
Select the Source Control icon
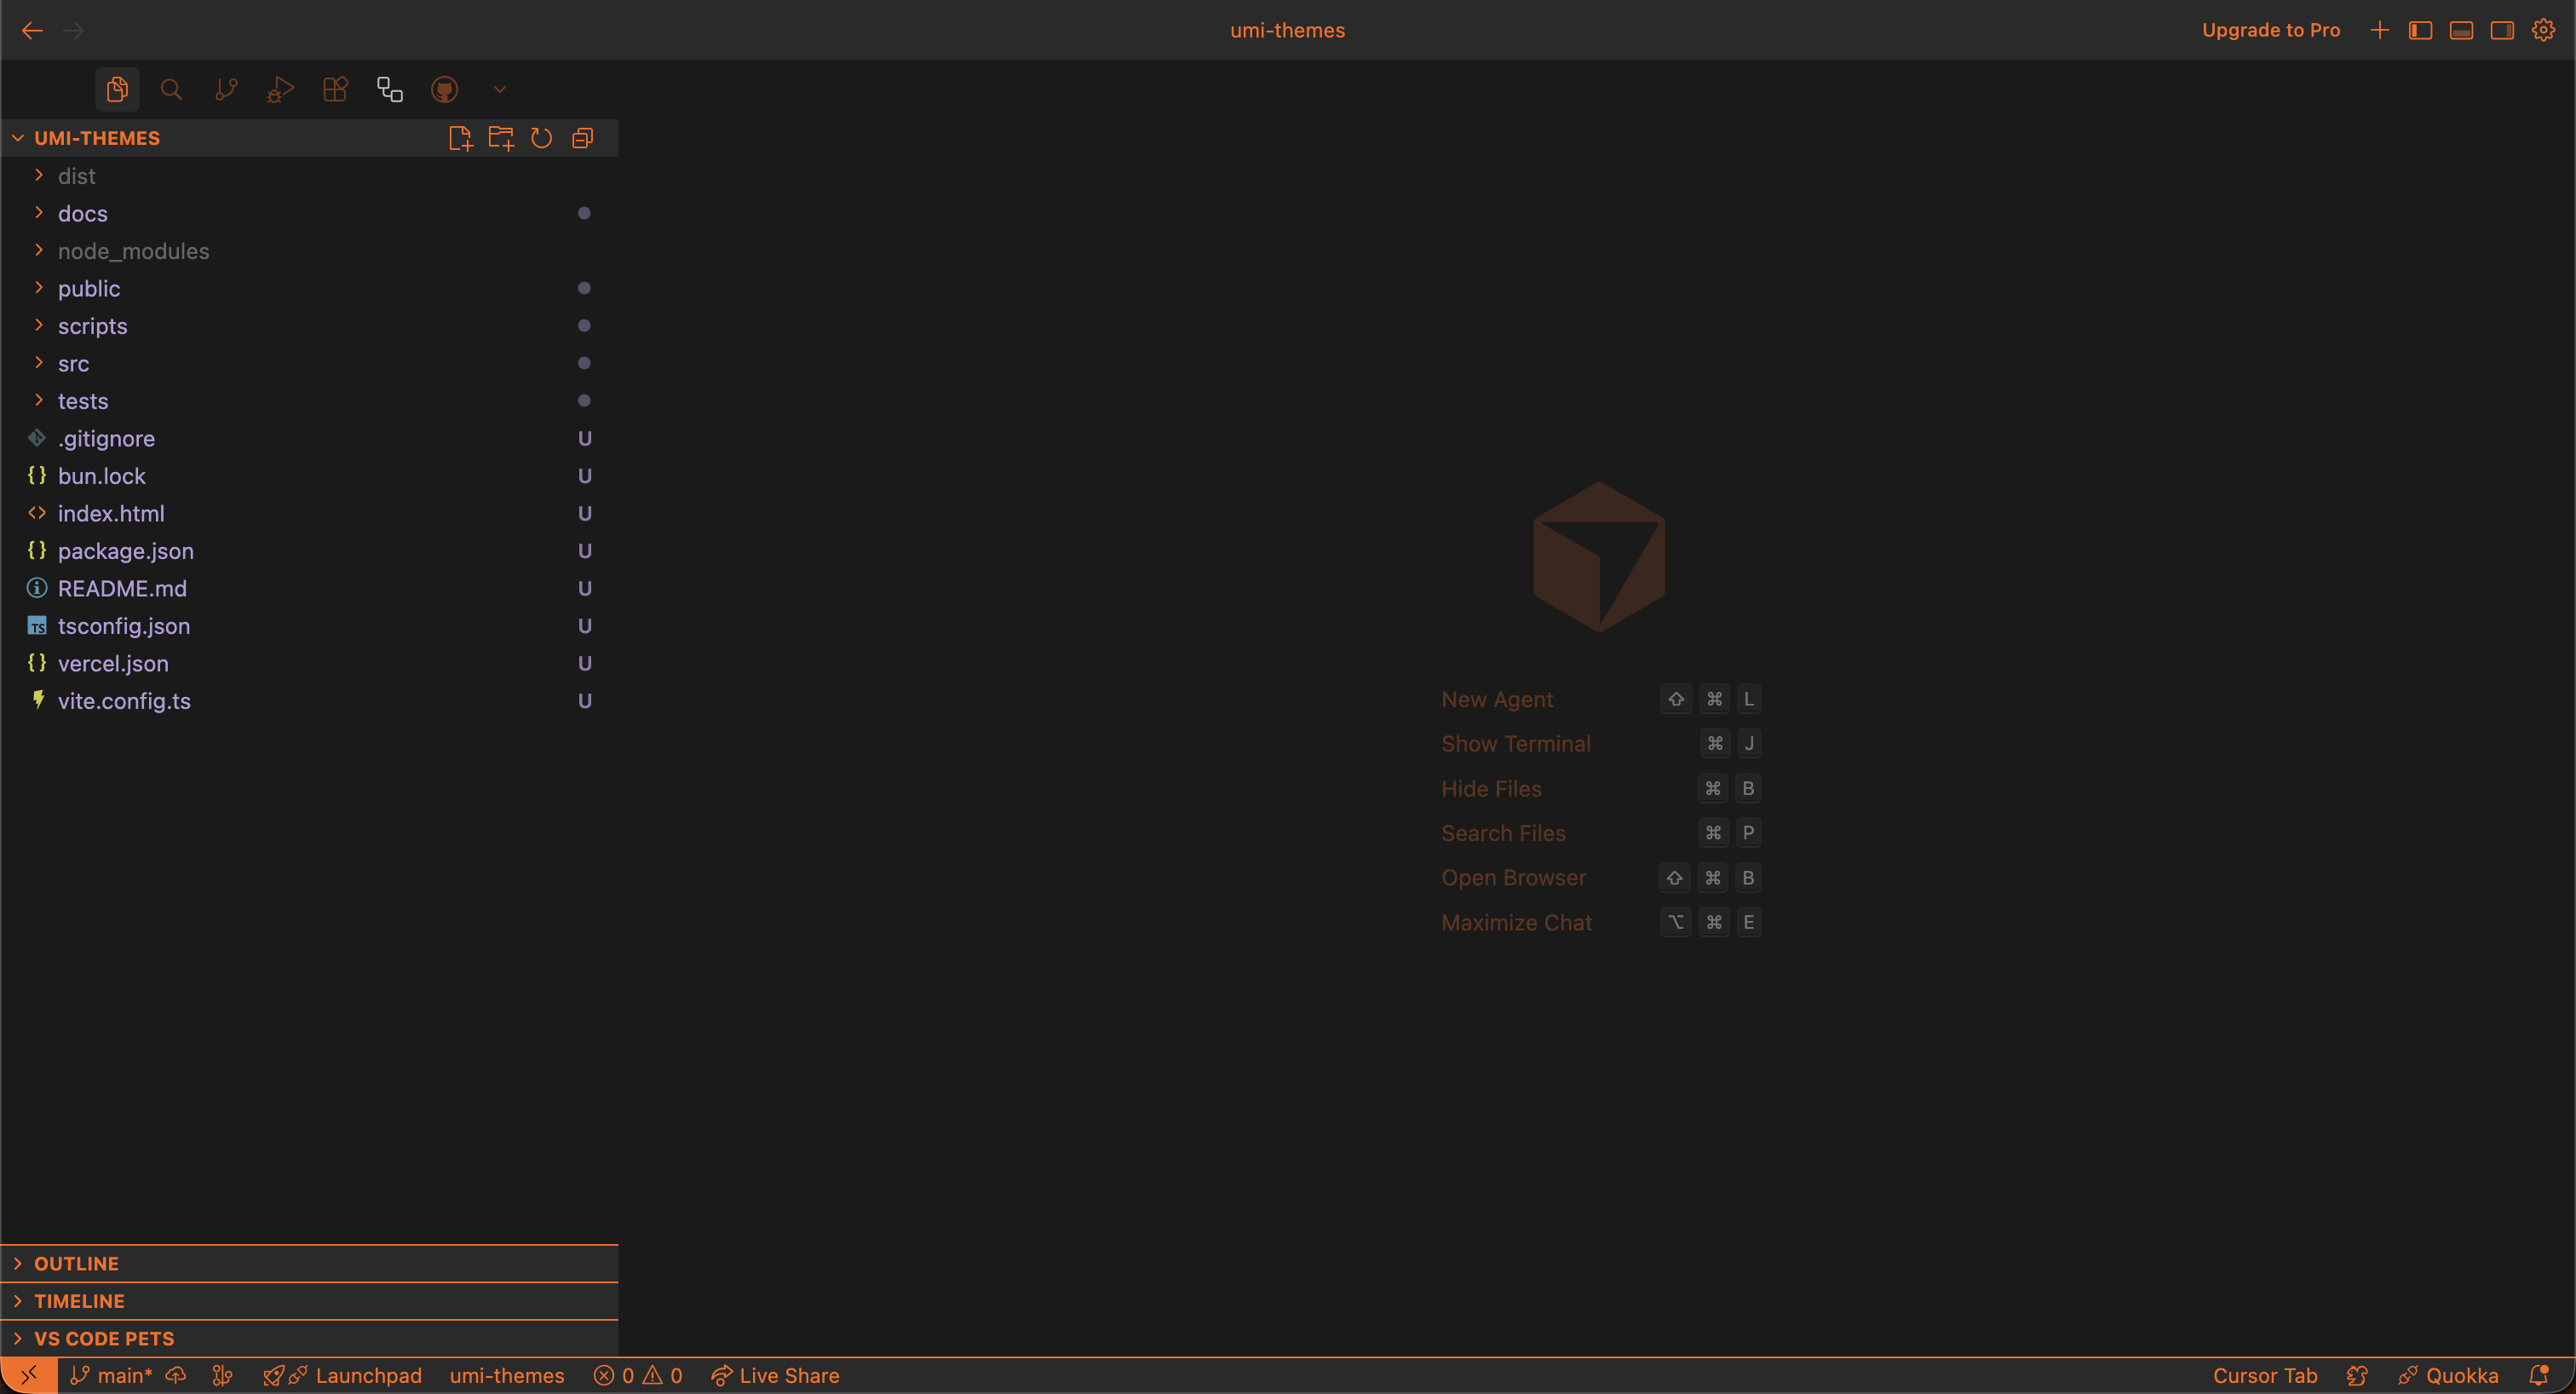click(x=225, y=89)
